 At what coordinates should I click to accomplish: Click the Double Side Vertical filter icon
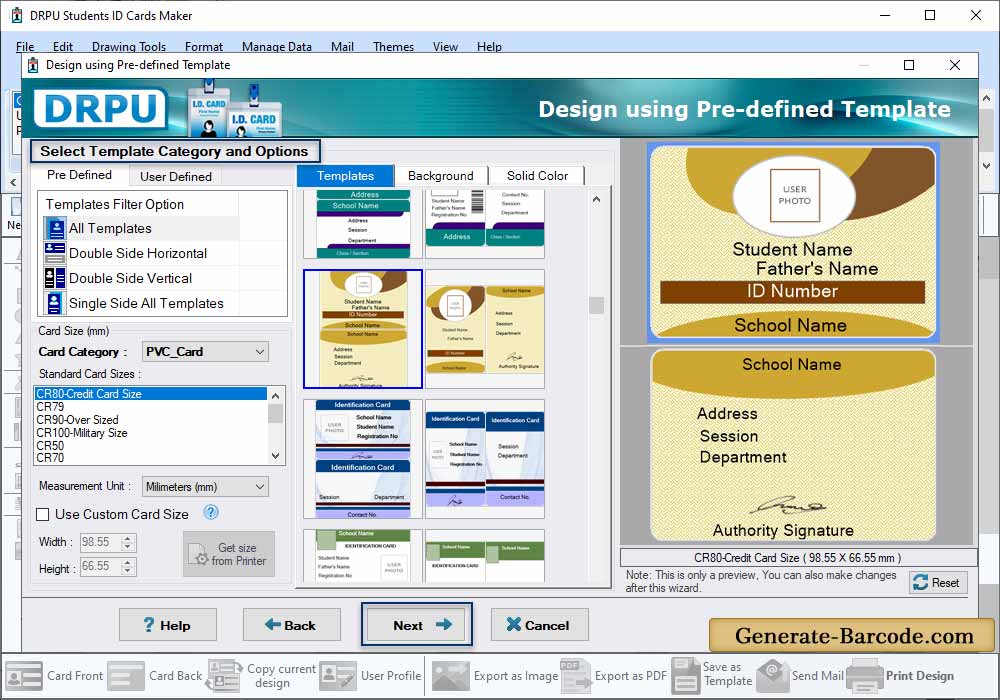click(x=55, y=278)
